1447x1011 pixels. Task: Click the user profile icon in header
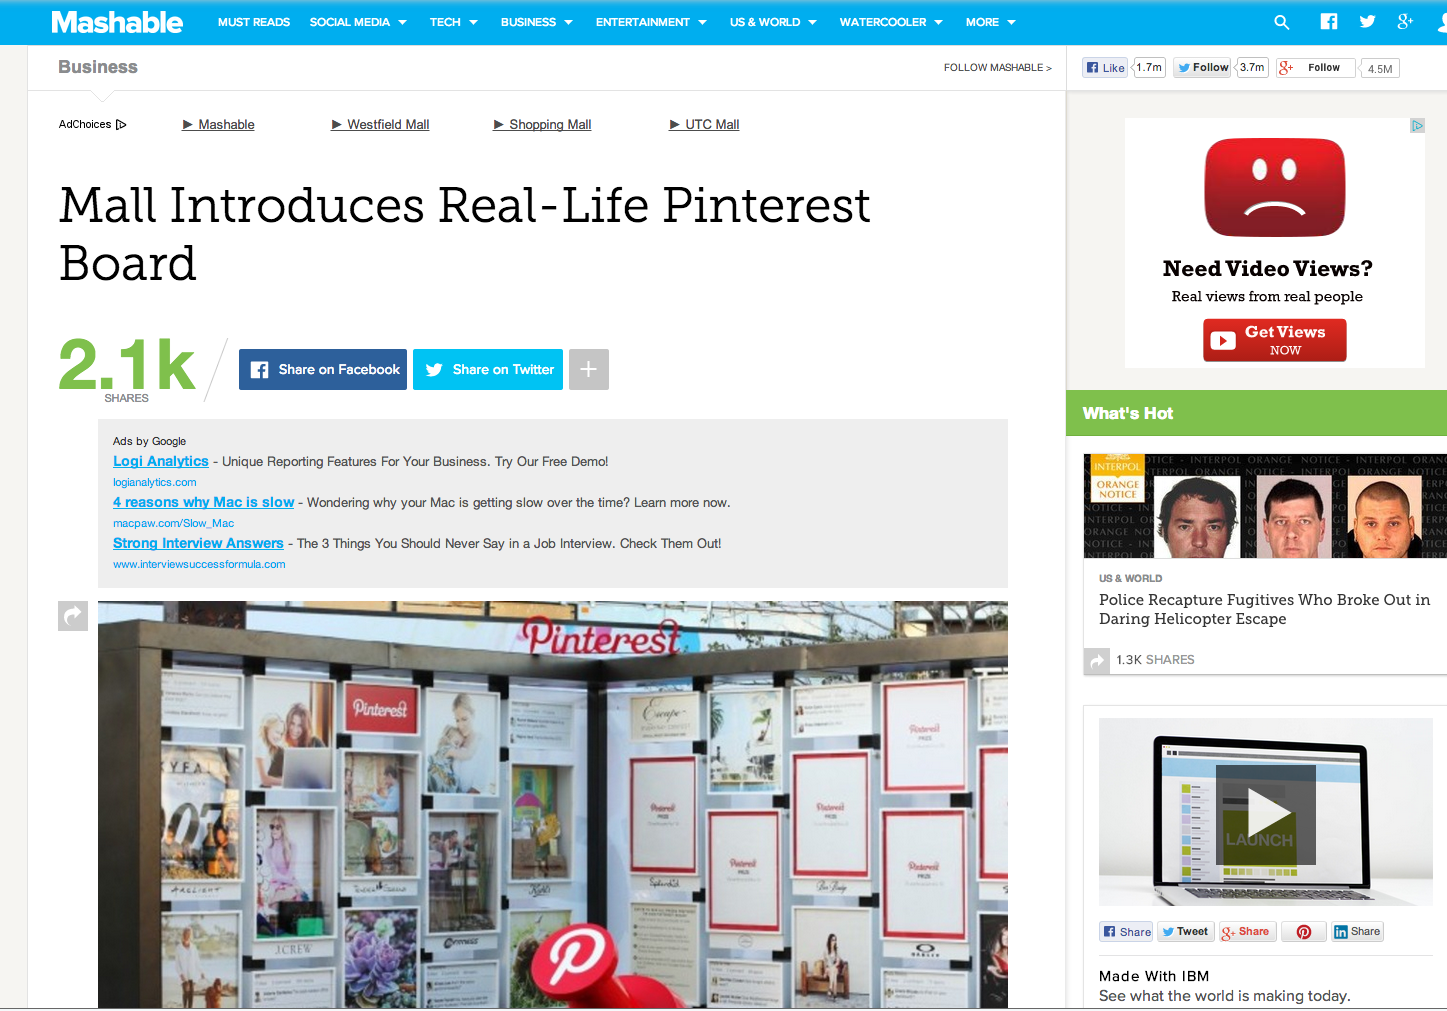click(x=1441, y=22)
